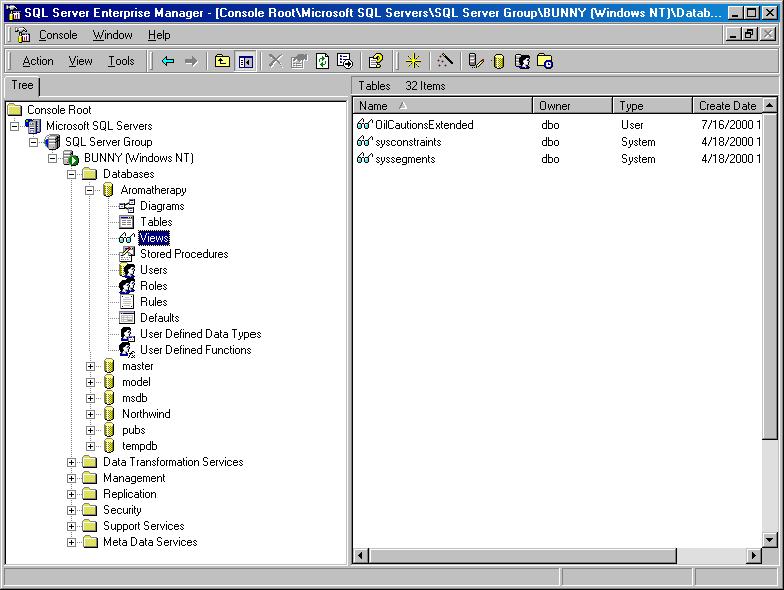Select the Tree tab

pos(22,86)
